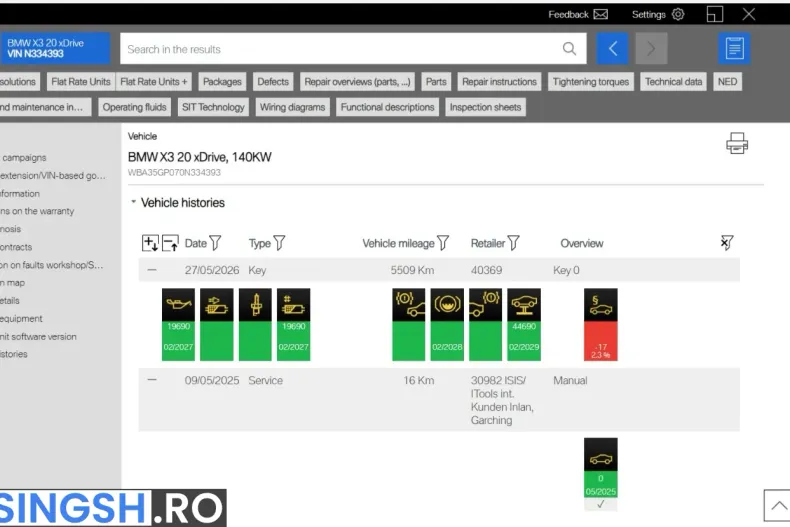Click retailer number 40369

tap(486, 270)
